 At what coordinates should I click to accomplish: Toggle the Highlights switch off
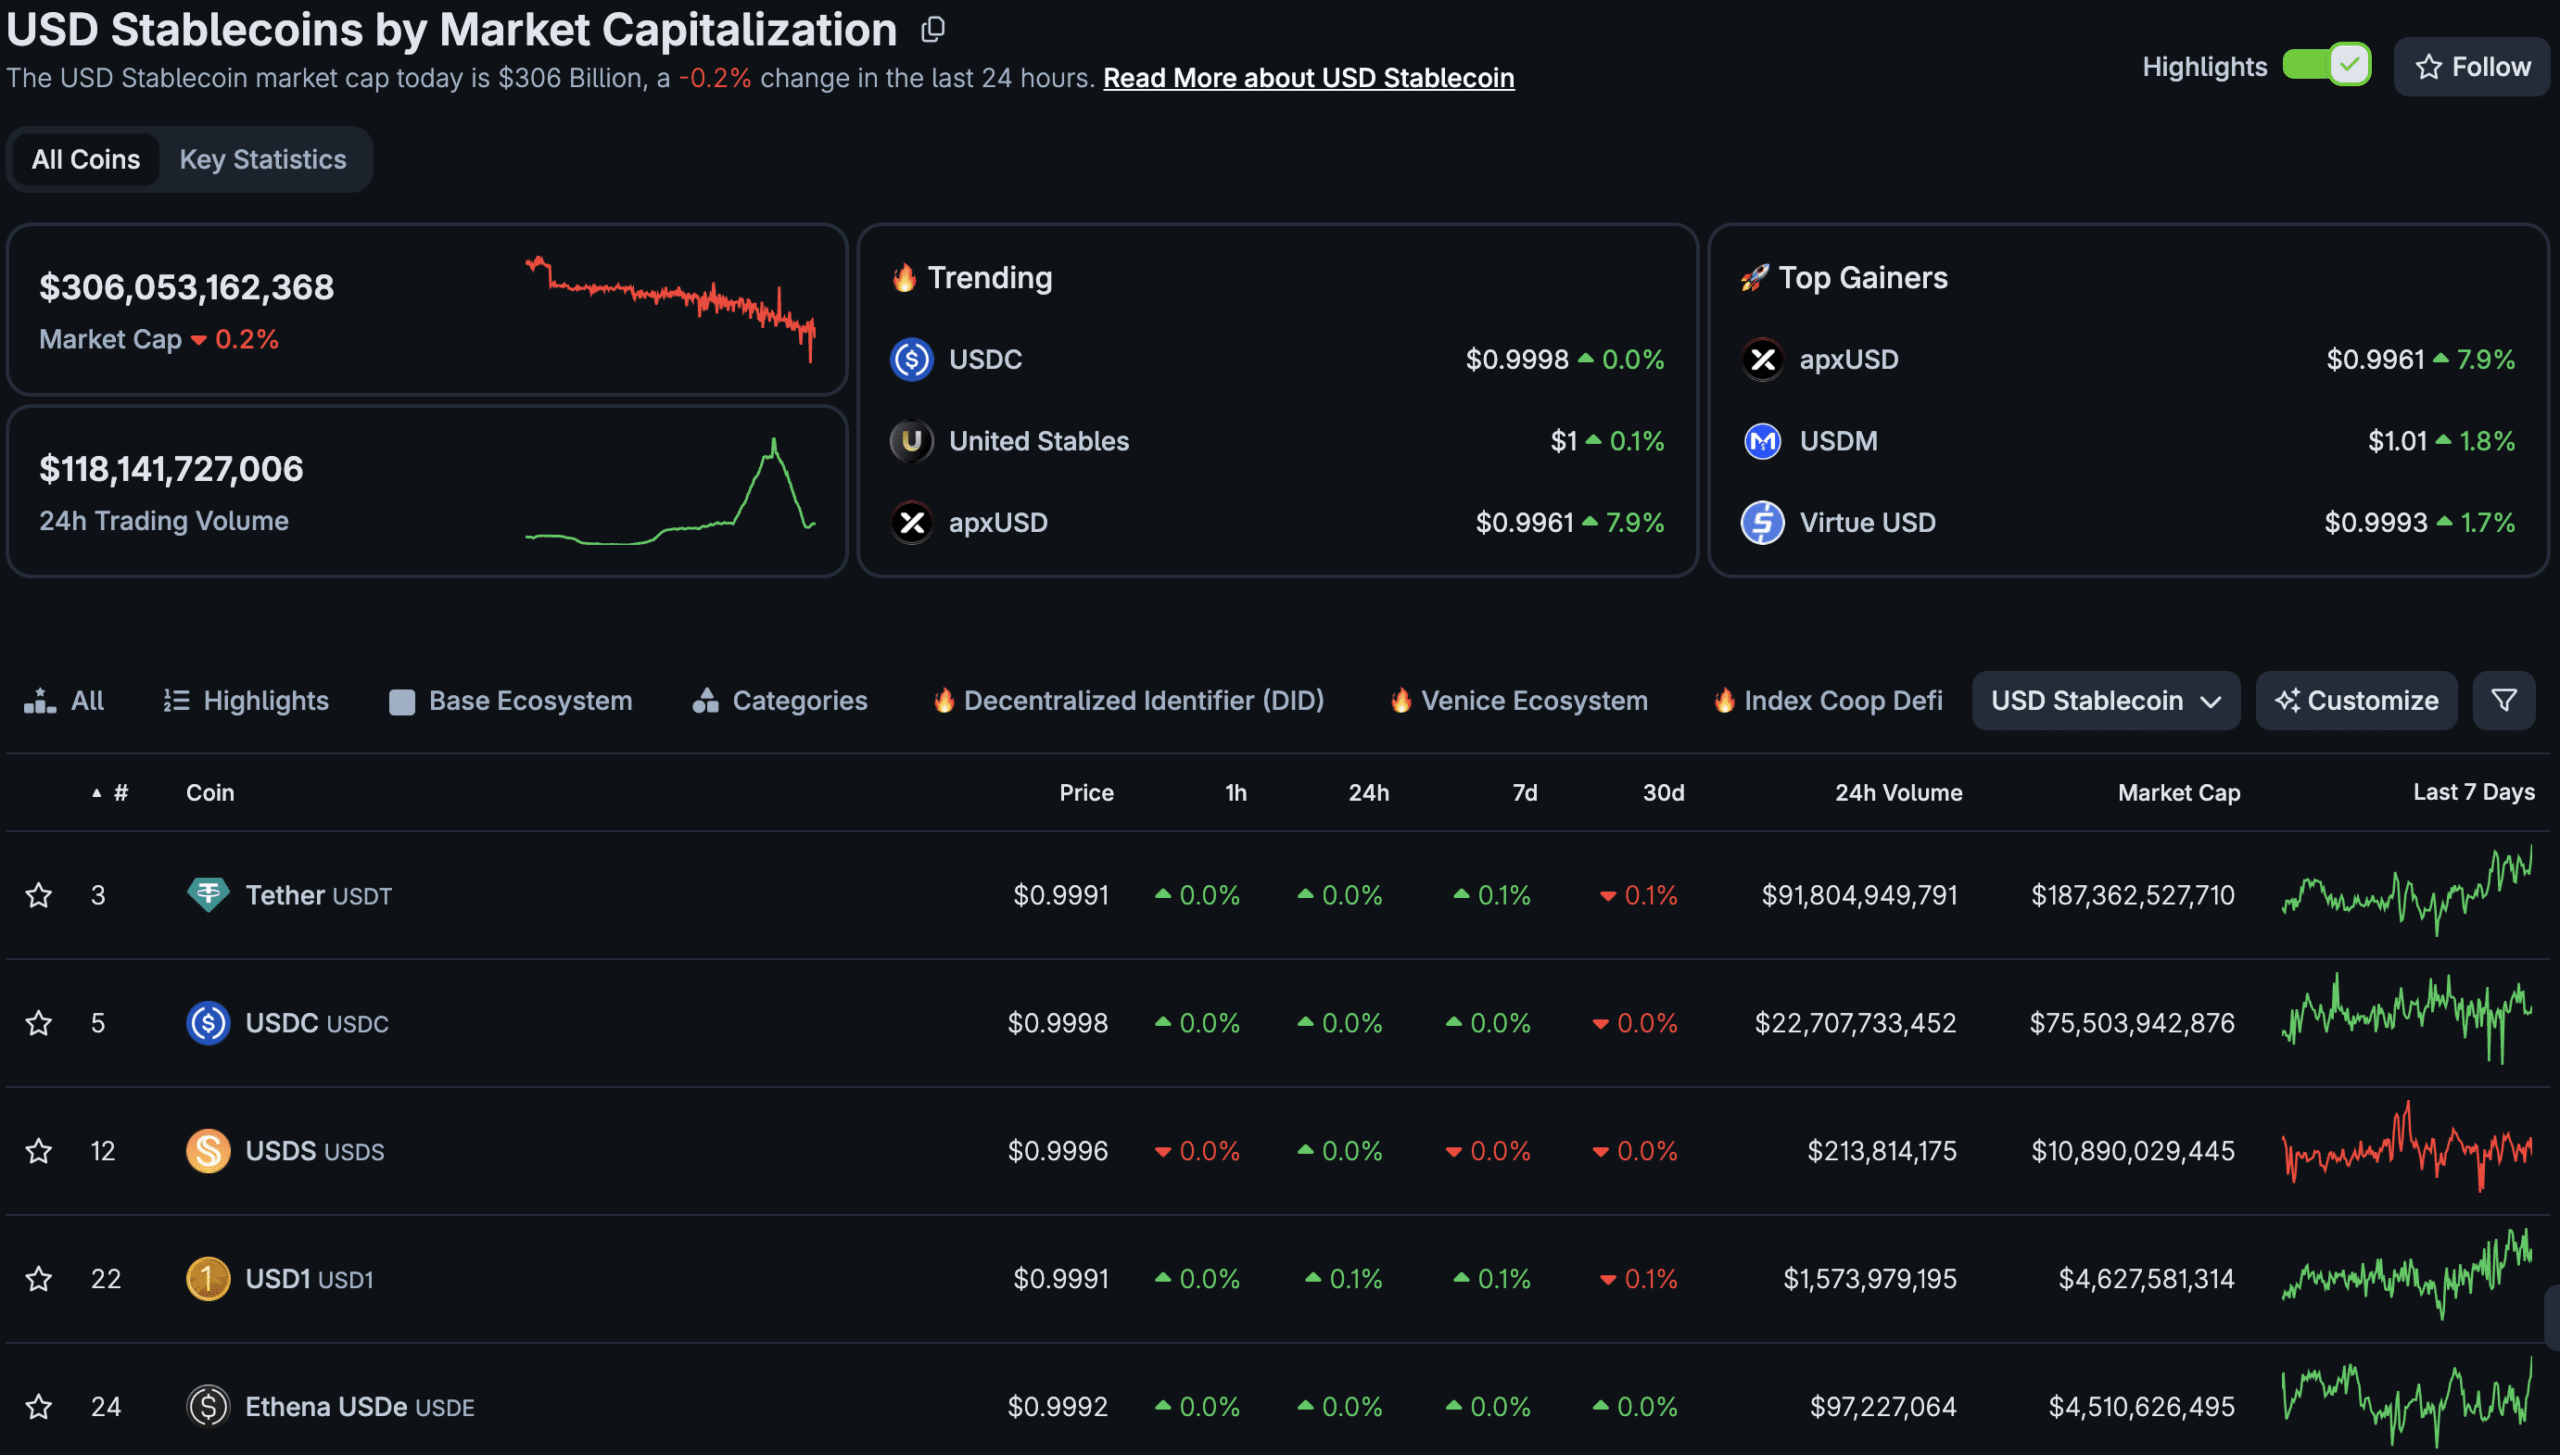2326,66
